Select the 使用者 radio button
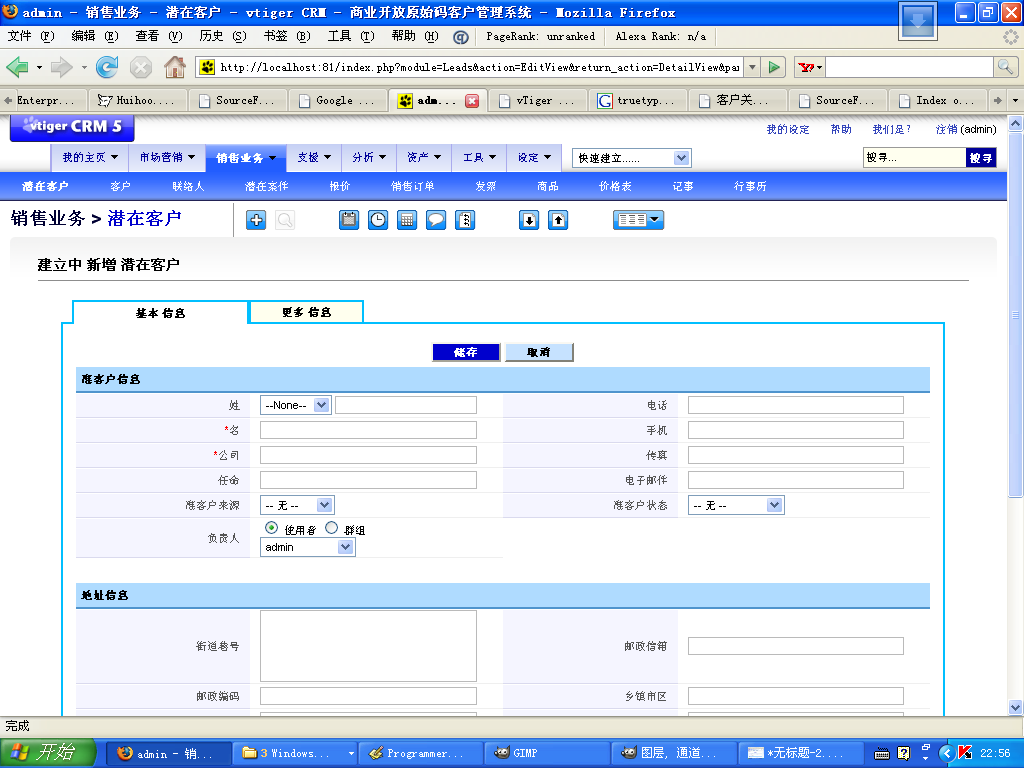1024x768 pixels. [x=271, y=528]
